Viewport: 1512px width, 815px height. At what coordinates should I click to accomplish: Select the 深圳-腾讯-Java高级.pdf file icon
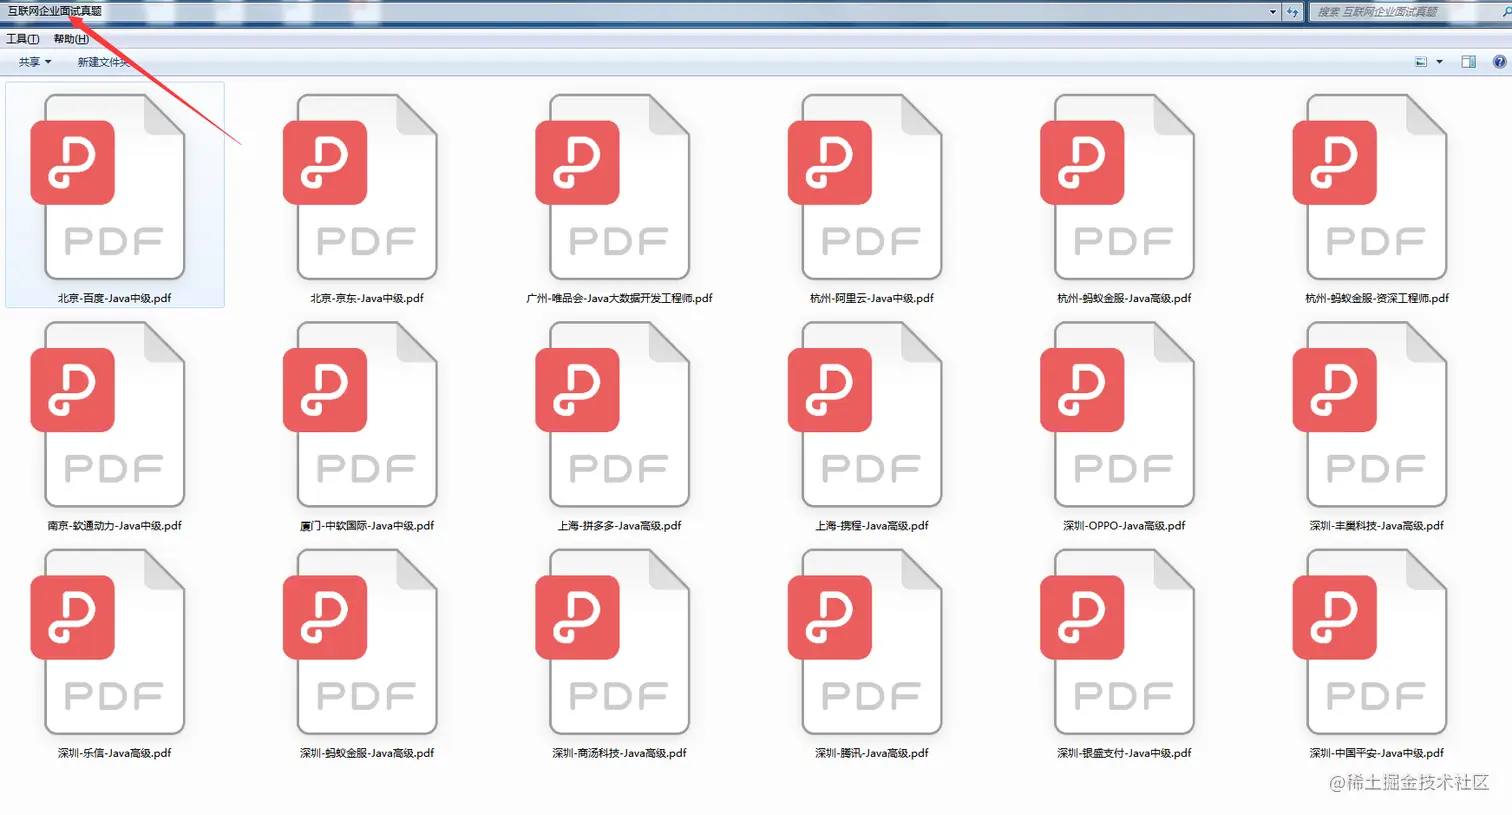(865, 642)
